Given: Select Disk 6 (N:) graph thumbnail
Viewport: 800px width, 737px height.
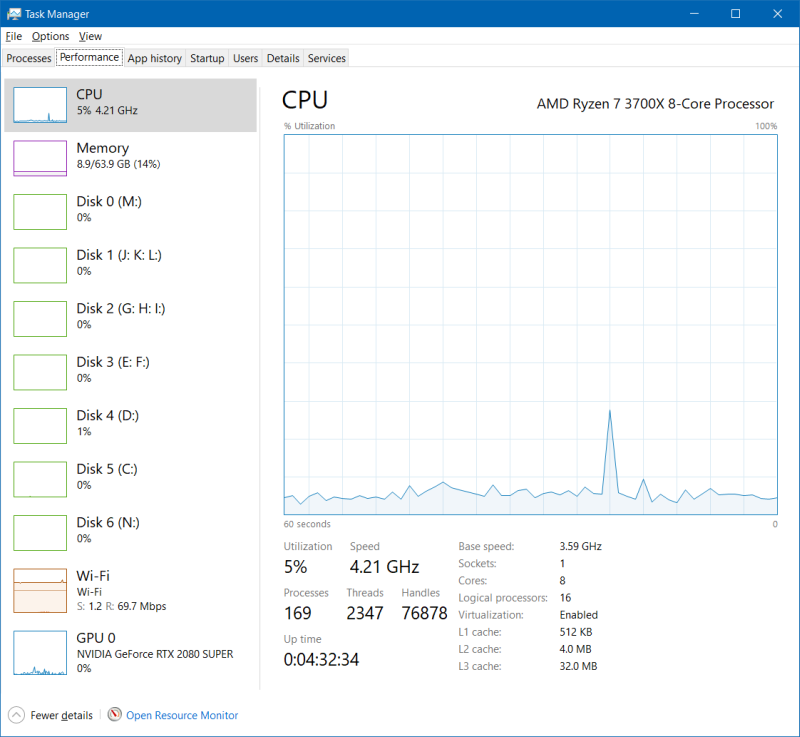Looking at the screenshot, I should point(40,533).
